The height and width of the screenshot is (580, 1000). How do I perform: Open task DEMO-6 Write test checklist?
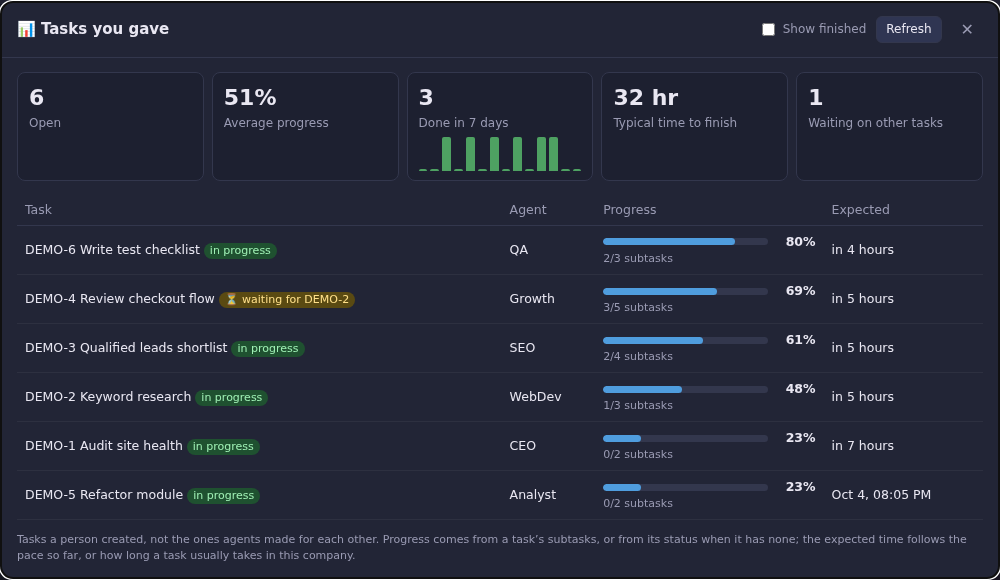[x=112, y=250]
